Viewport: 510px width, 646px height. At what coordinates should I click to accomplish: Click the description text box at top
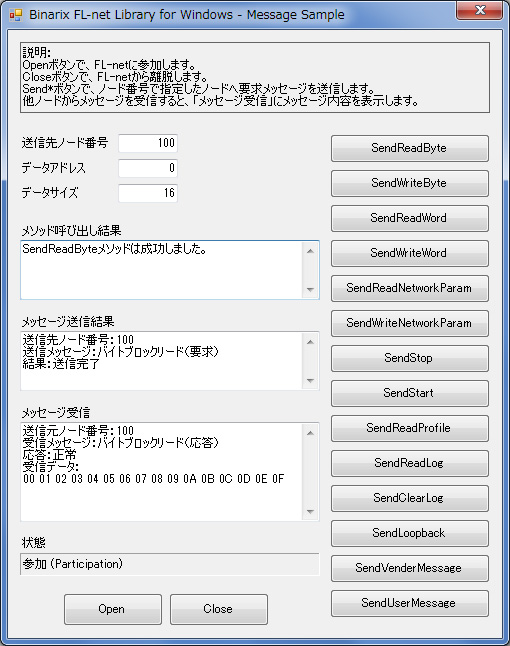click(255, 77)
